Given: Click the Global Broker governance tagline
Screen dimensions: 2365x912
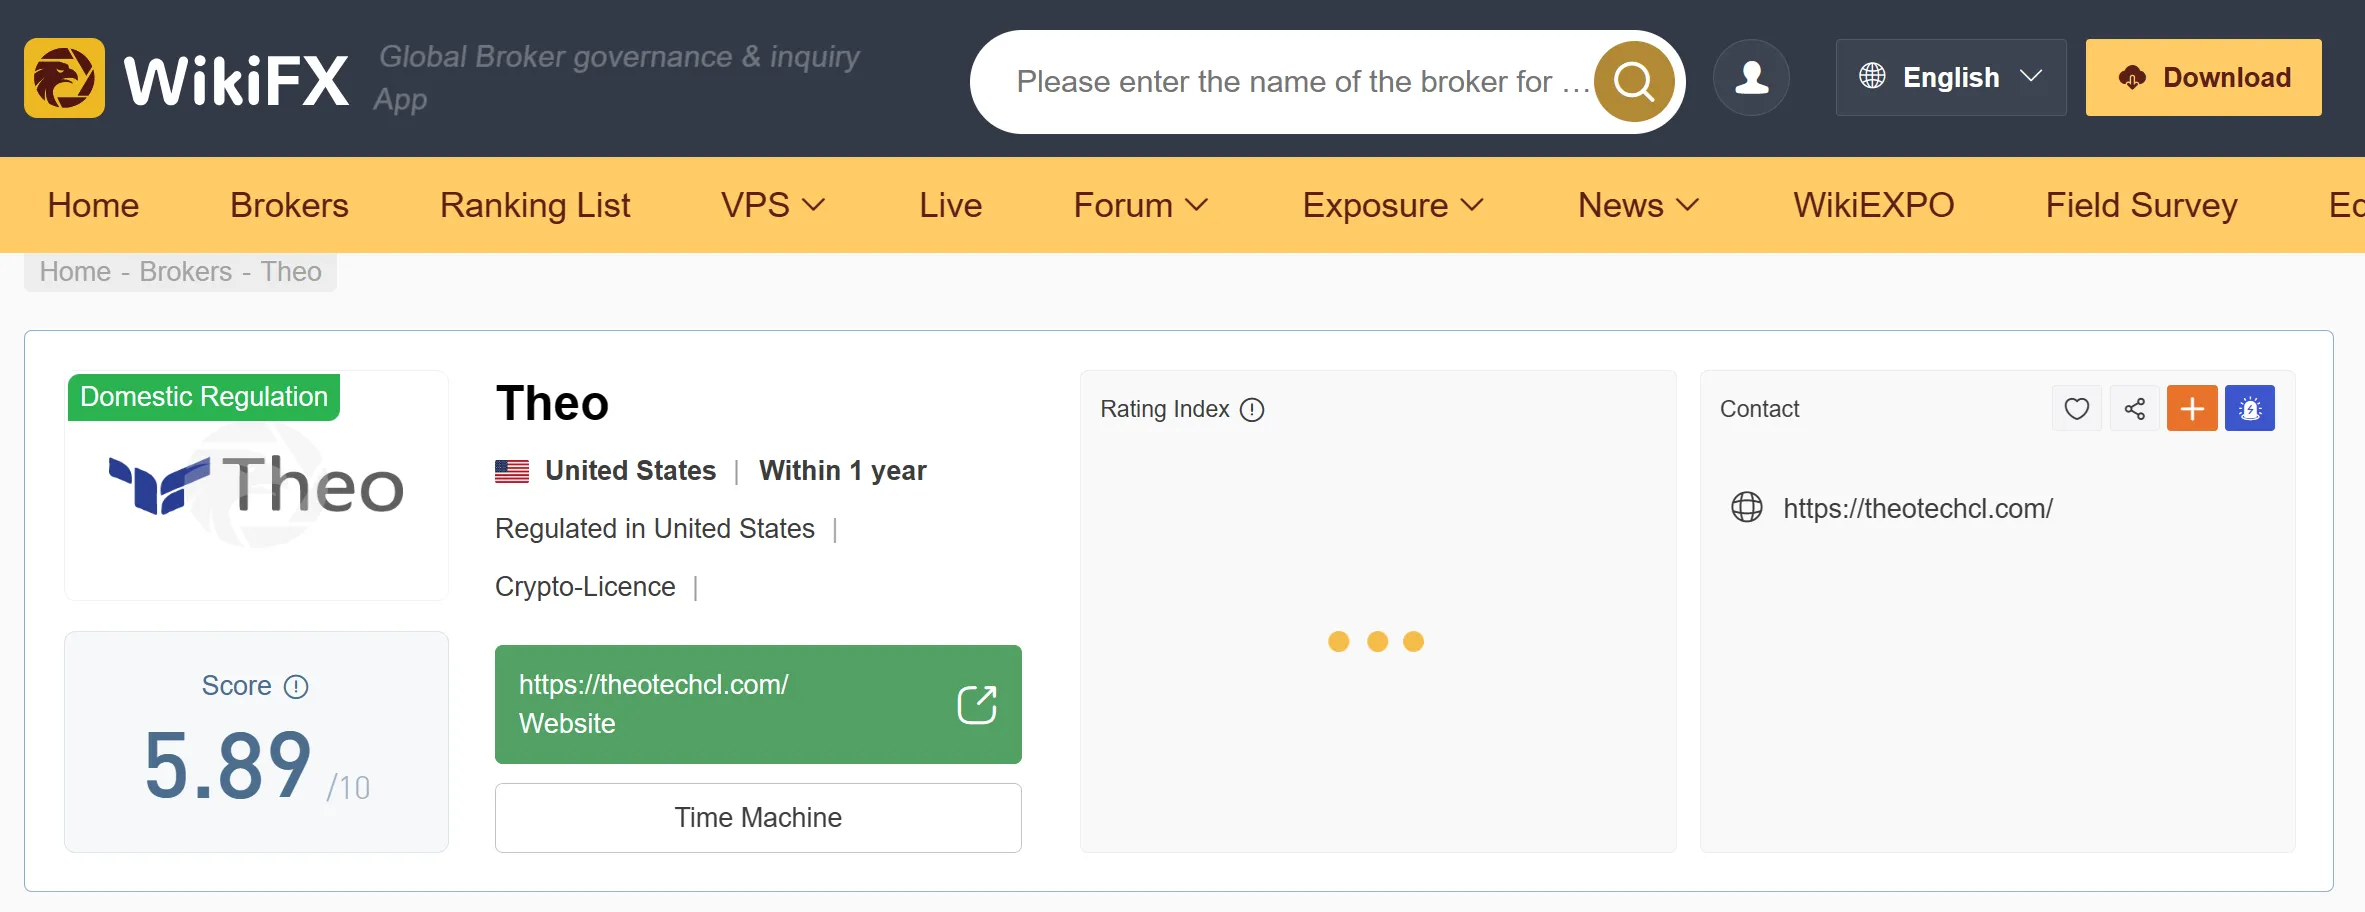Looking at the screenshot, I should coord(617,77).
